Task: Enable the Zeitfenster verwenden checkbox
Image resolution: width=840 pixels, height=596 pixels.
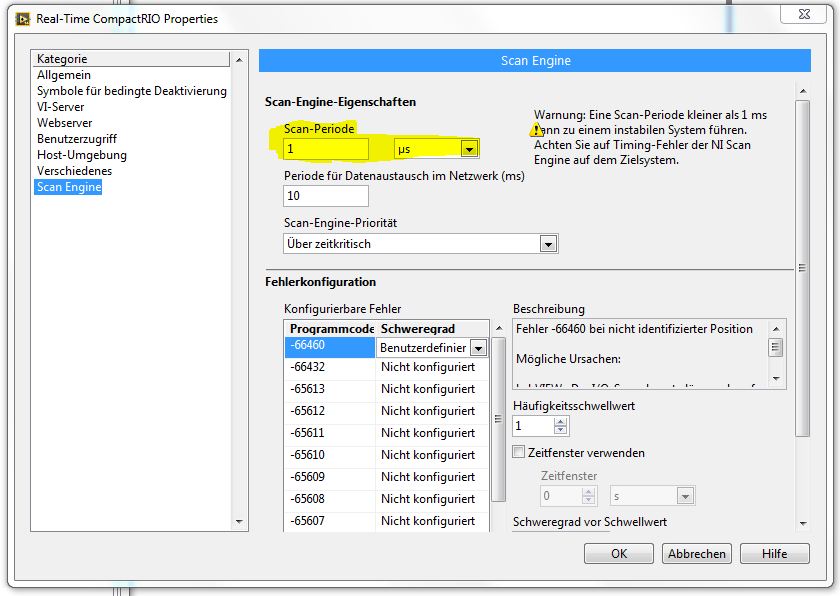Action: (518, 452)
